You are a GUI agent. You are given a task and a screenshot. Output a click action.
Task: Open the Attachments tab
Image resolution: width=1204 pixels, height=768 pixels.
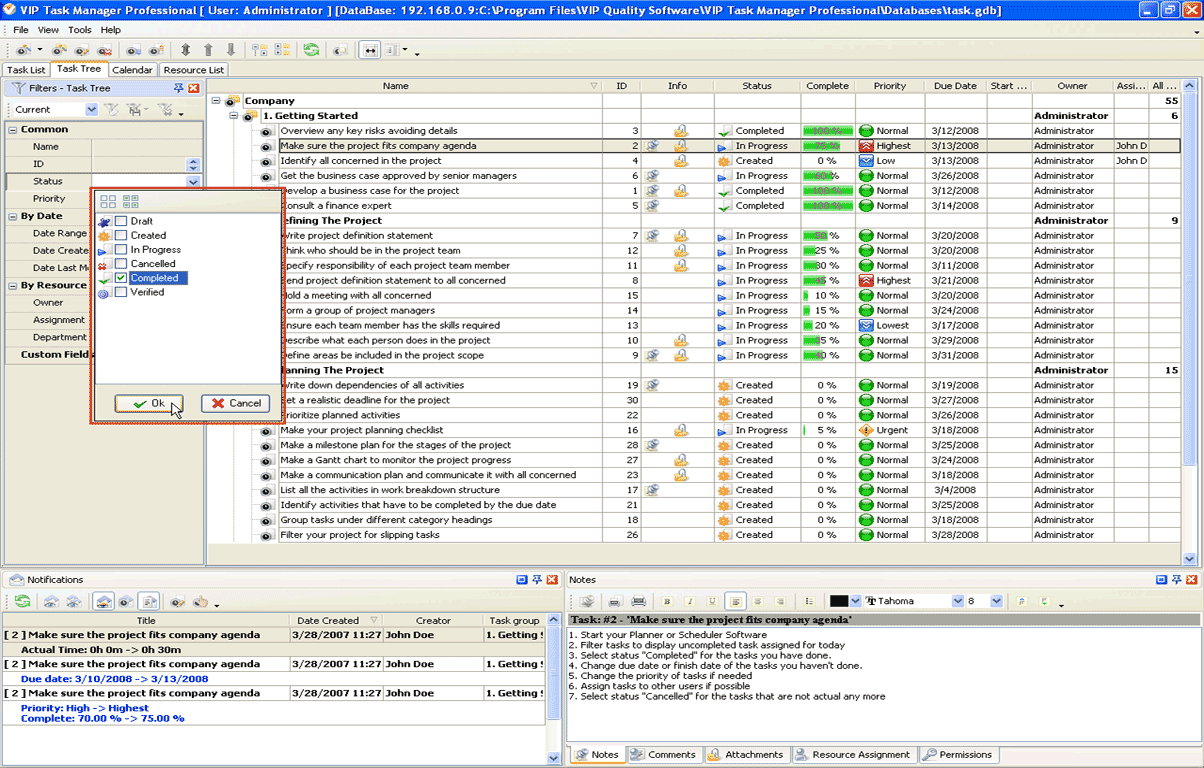(x=746, y=755)
